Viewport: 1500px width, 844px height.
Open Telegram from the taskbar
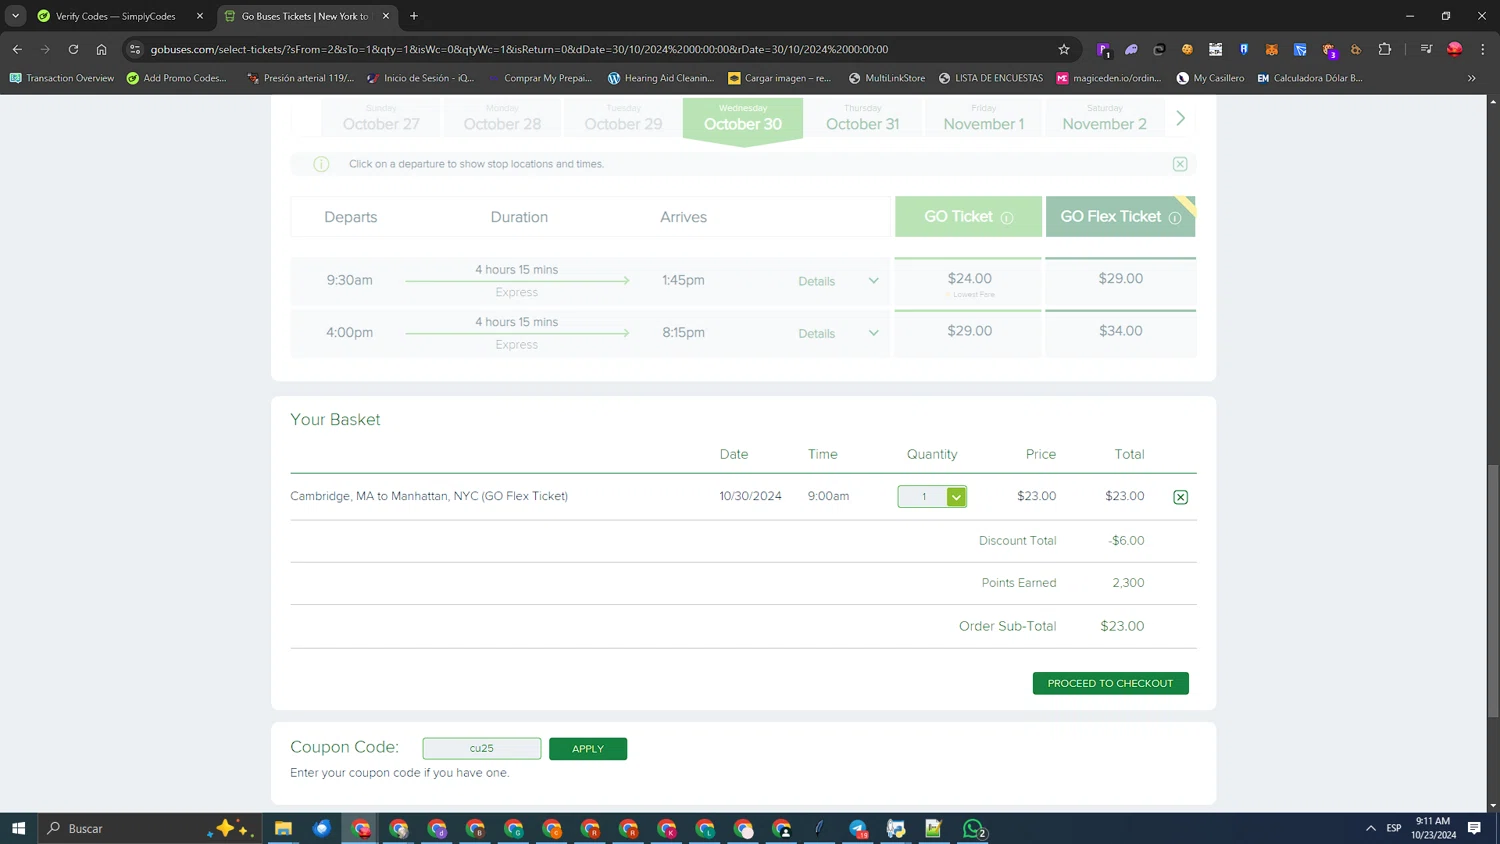(x=858, y=828)
